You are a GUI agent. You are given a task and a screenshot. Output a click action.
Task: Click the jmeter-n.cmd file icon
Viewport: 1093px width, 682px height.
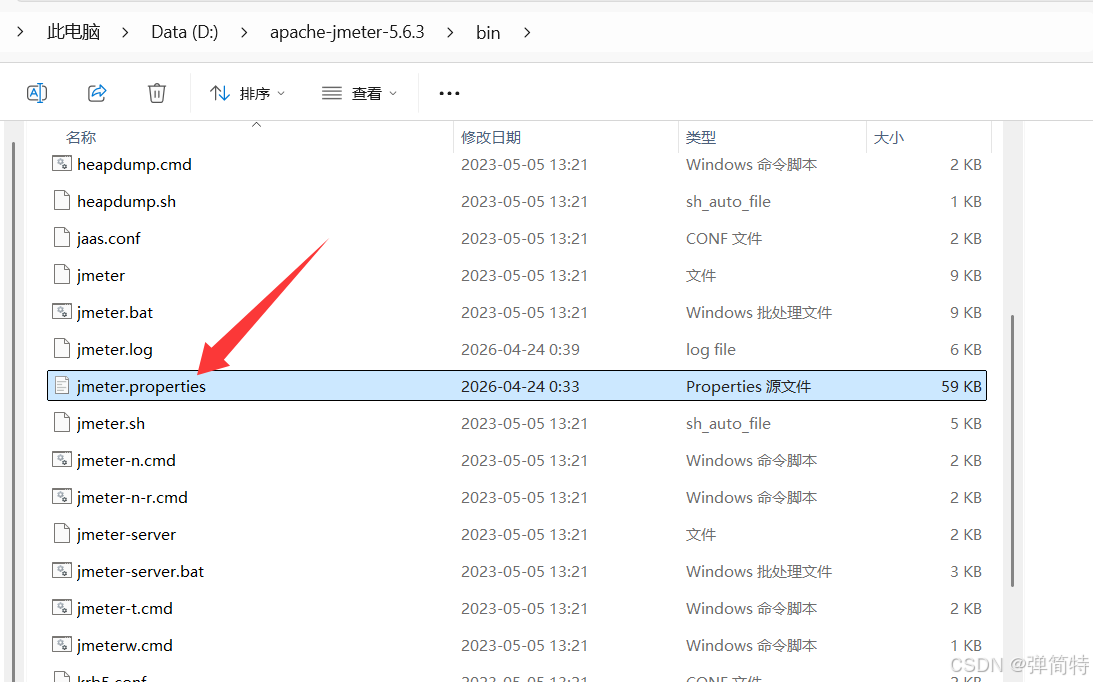62,460
